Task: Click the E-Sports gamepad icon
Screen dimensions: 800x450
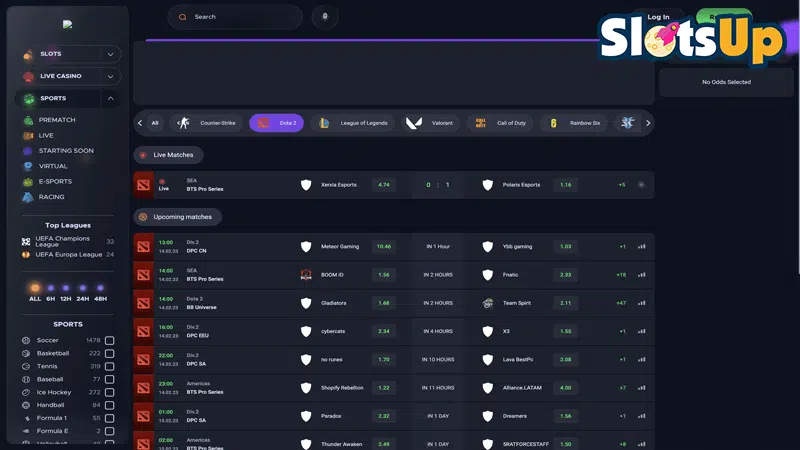Action: click(28, 182)
